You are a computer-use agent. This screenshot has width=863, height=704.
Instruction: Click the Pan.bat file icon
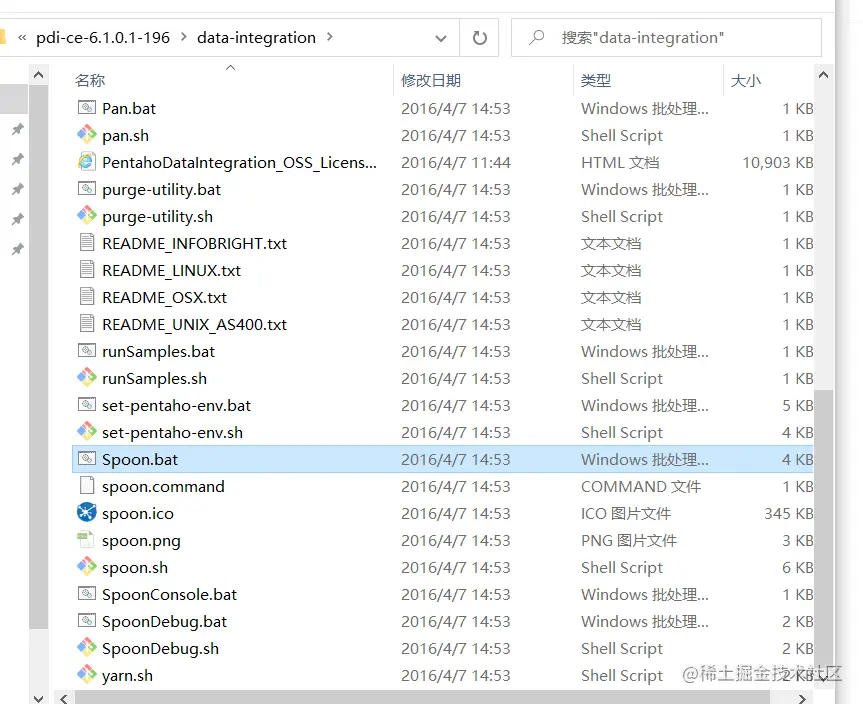point(86,107)
